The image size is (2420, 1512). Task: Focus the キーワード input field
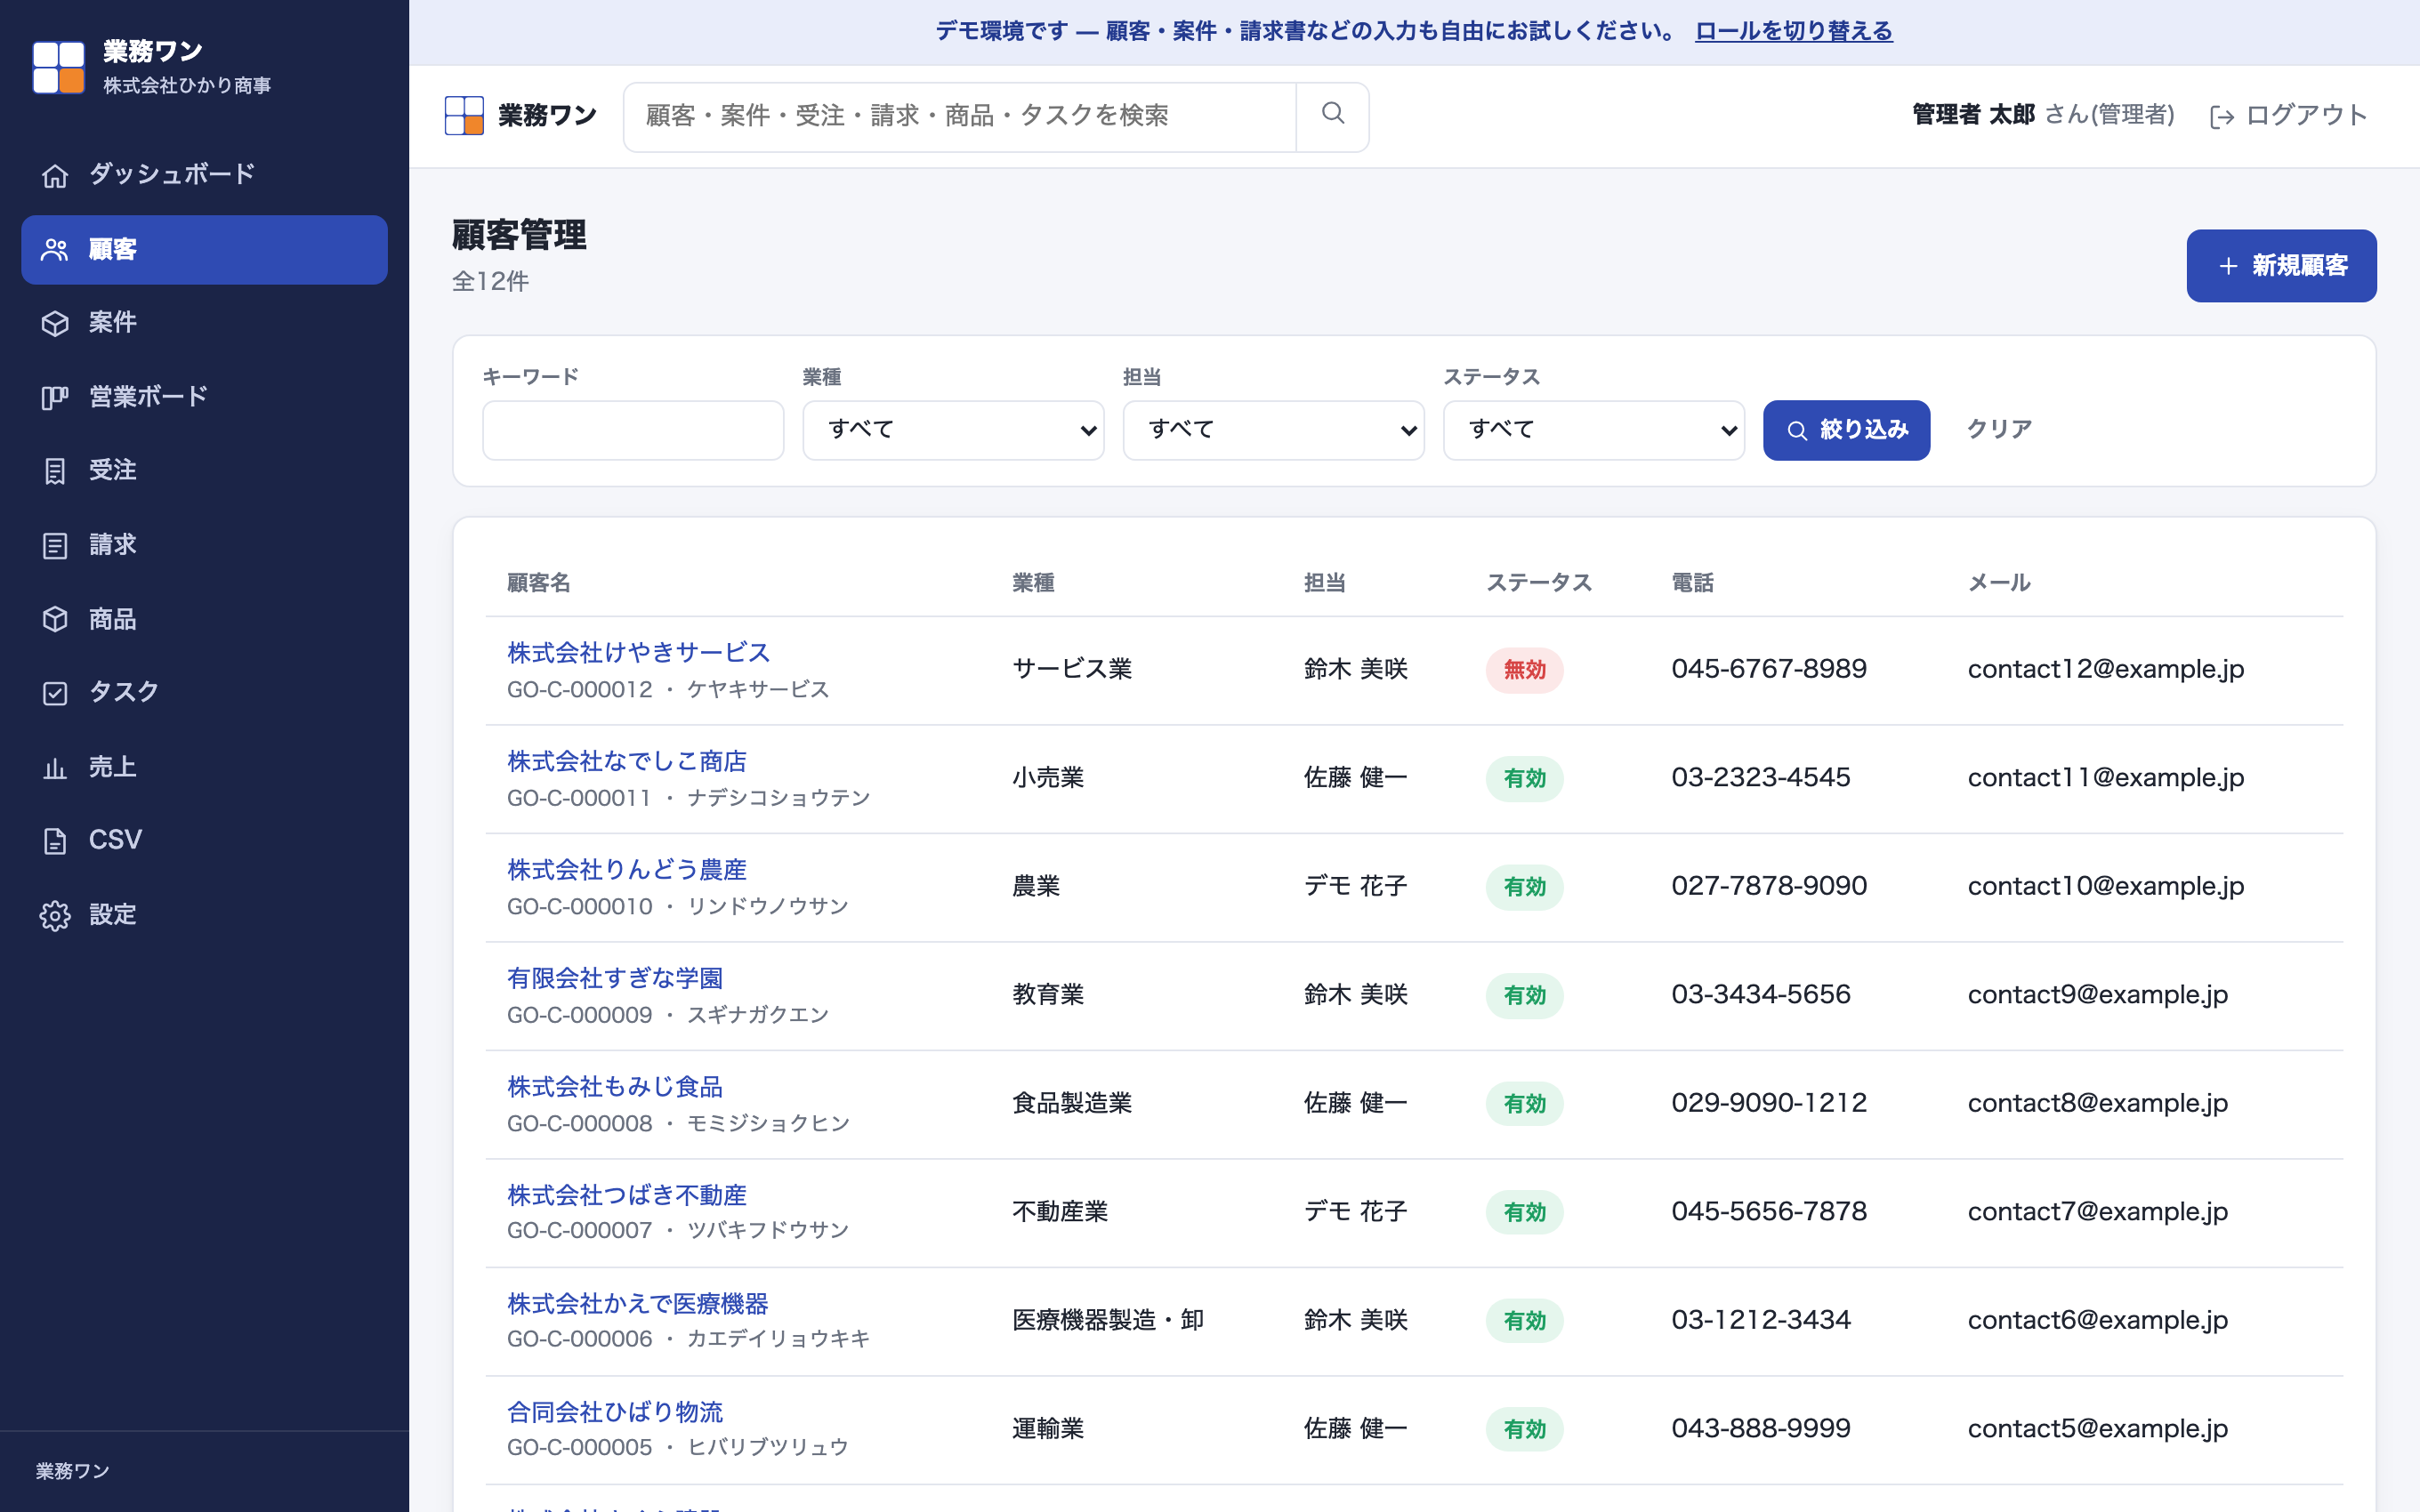click(x=633, y=430)
